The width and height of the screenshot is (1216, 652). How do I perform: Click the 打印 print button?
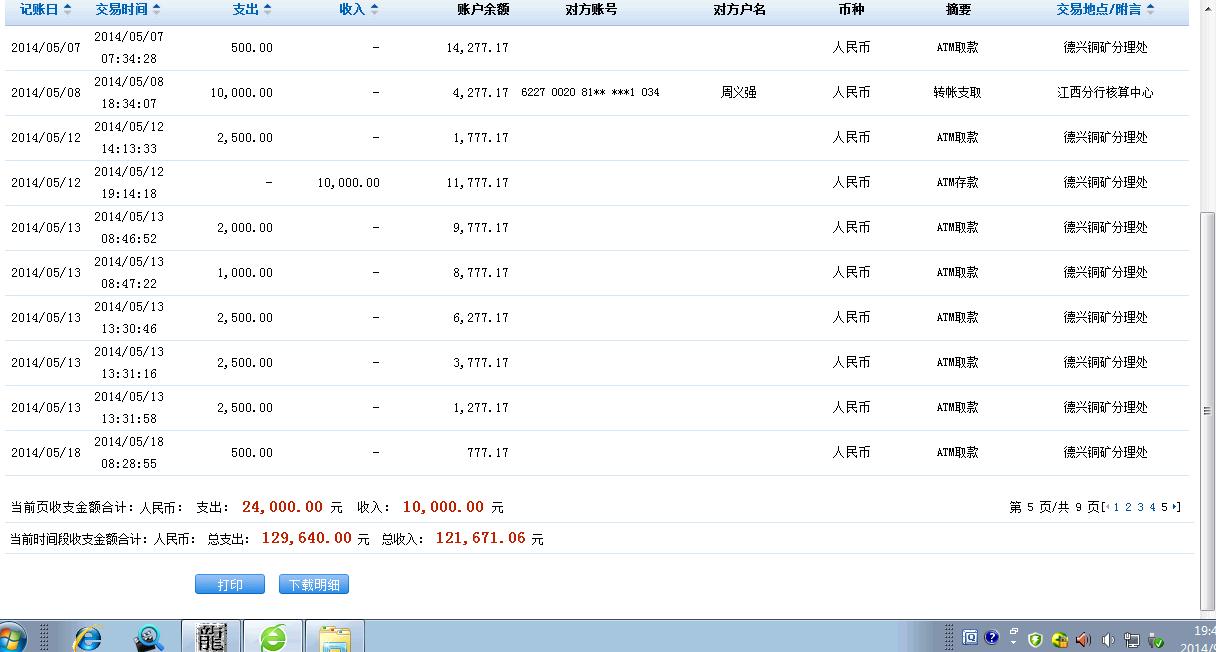(x=230, y=585)
